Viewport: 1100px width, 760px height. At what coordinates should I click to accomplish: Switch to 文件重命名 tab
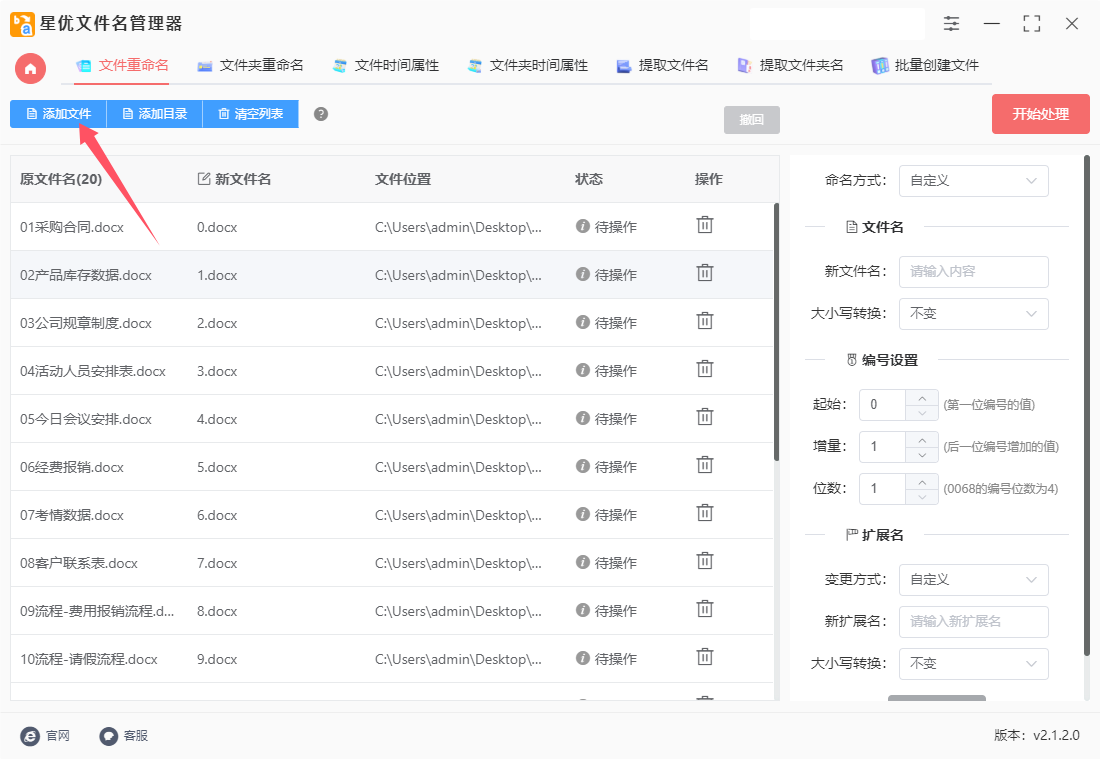click(x=122, y=65)
